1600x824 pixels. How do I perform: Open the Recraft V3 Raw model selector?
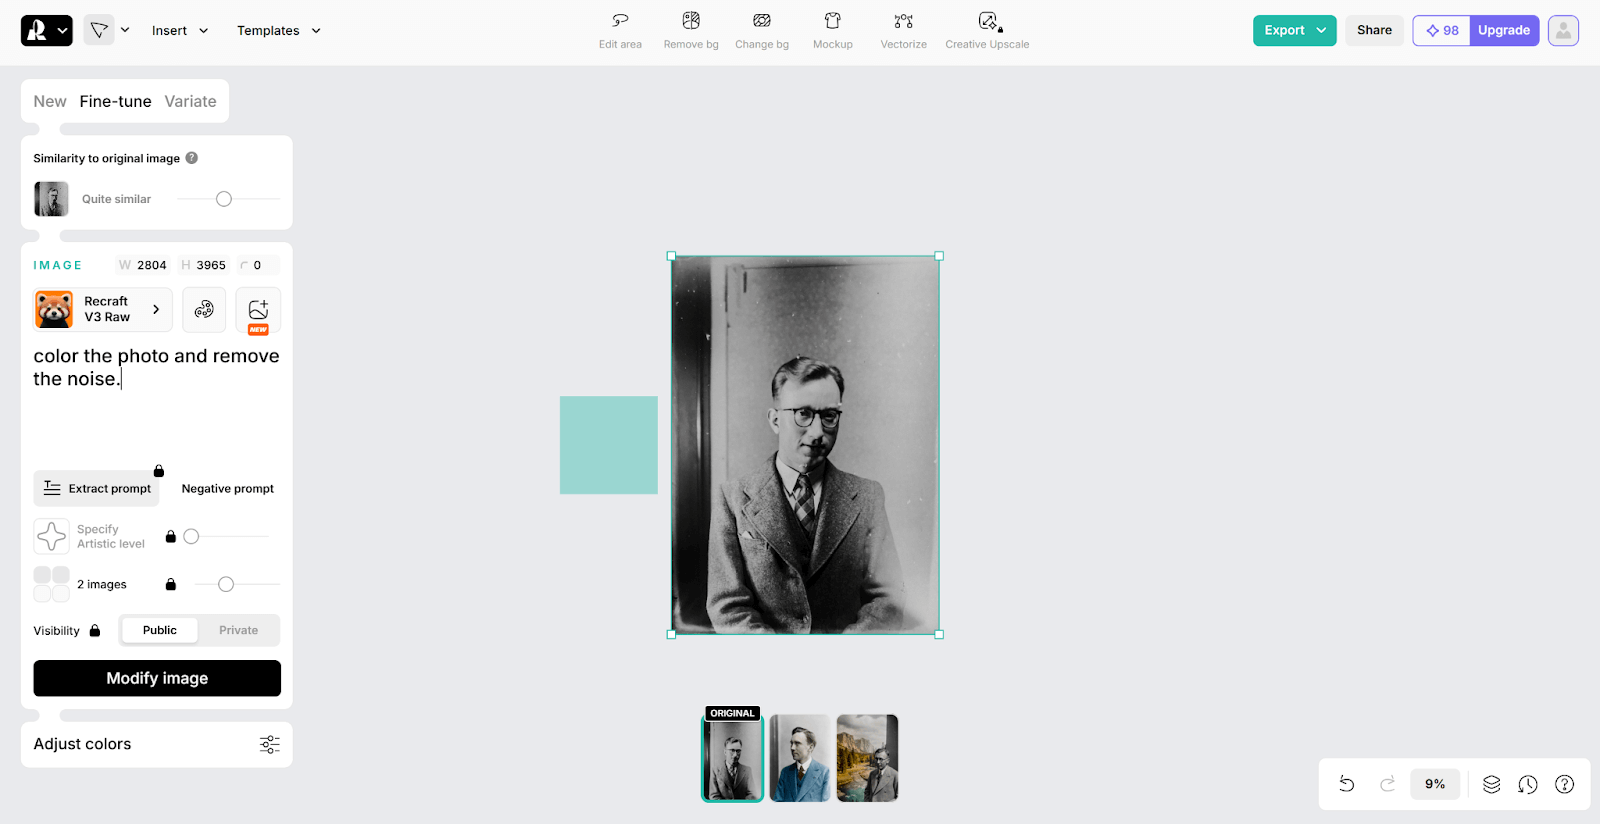tap(103, 310)
